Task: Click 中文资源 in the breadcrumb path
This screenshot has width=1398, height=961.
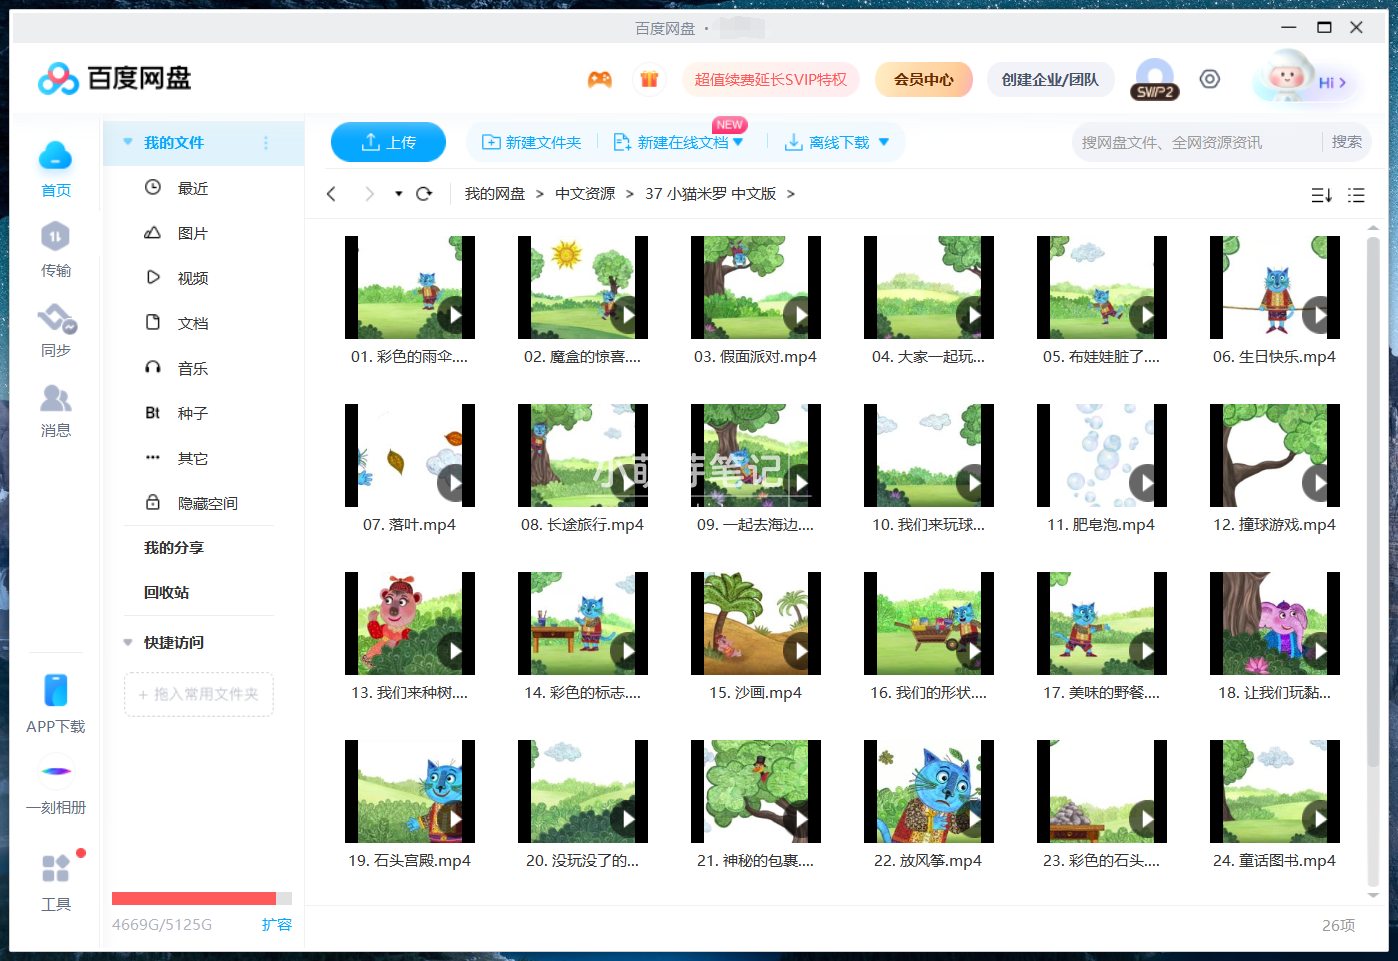Action: click(x=585, y=193)
